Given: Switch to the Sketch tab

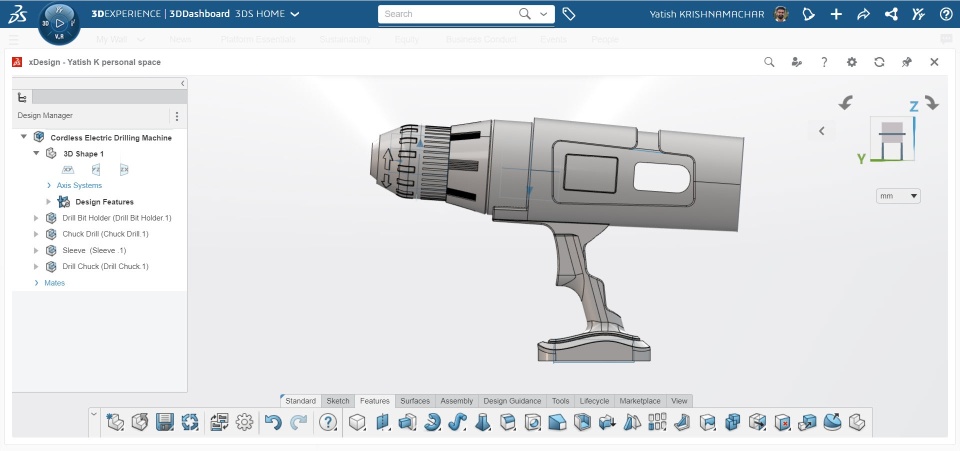Looking at the screenshot, I should [338, 401].
